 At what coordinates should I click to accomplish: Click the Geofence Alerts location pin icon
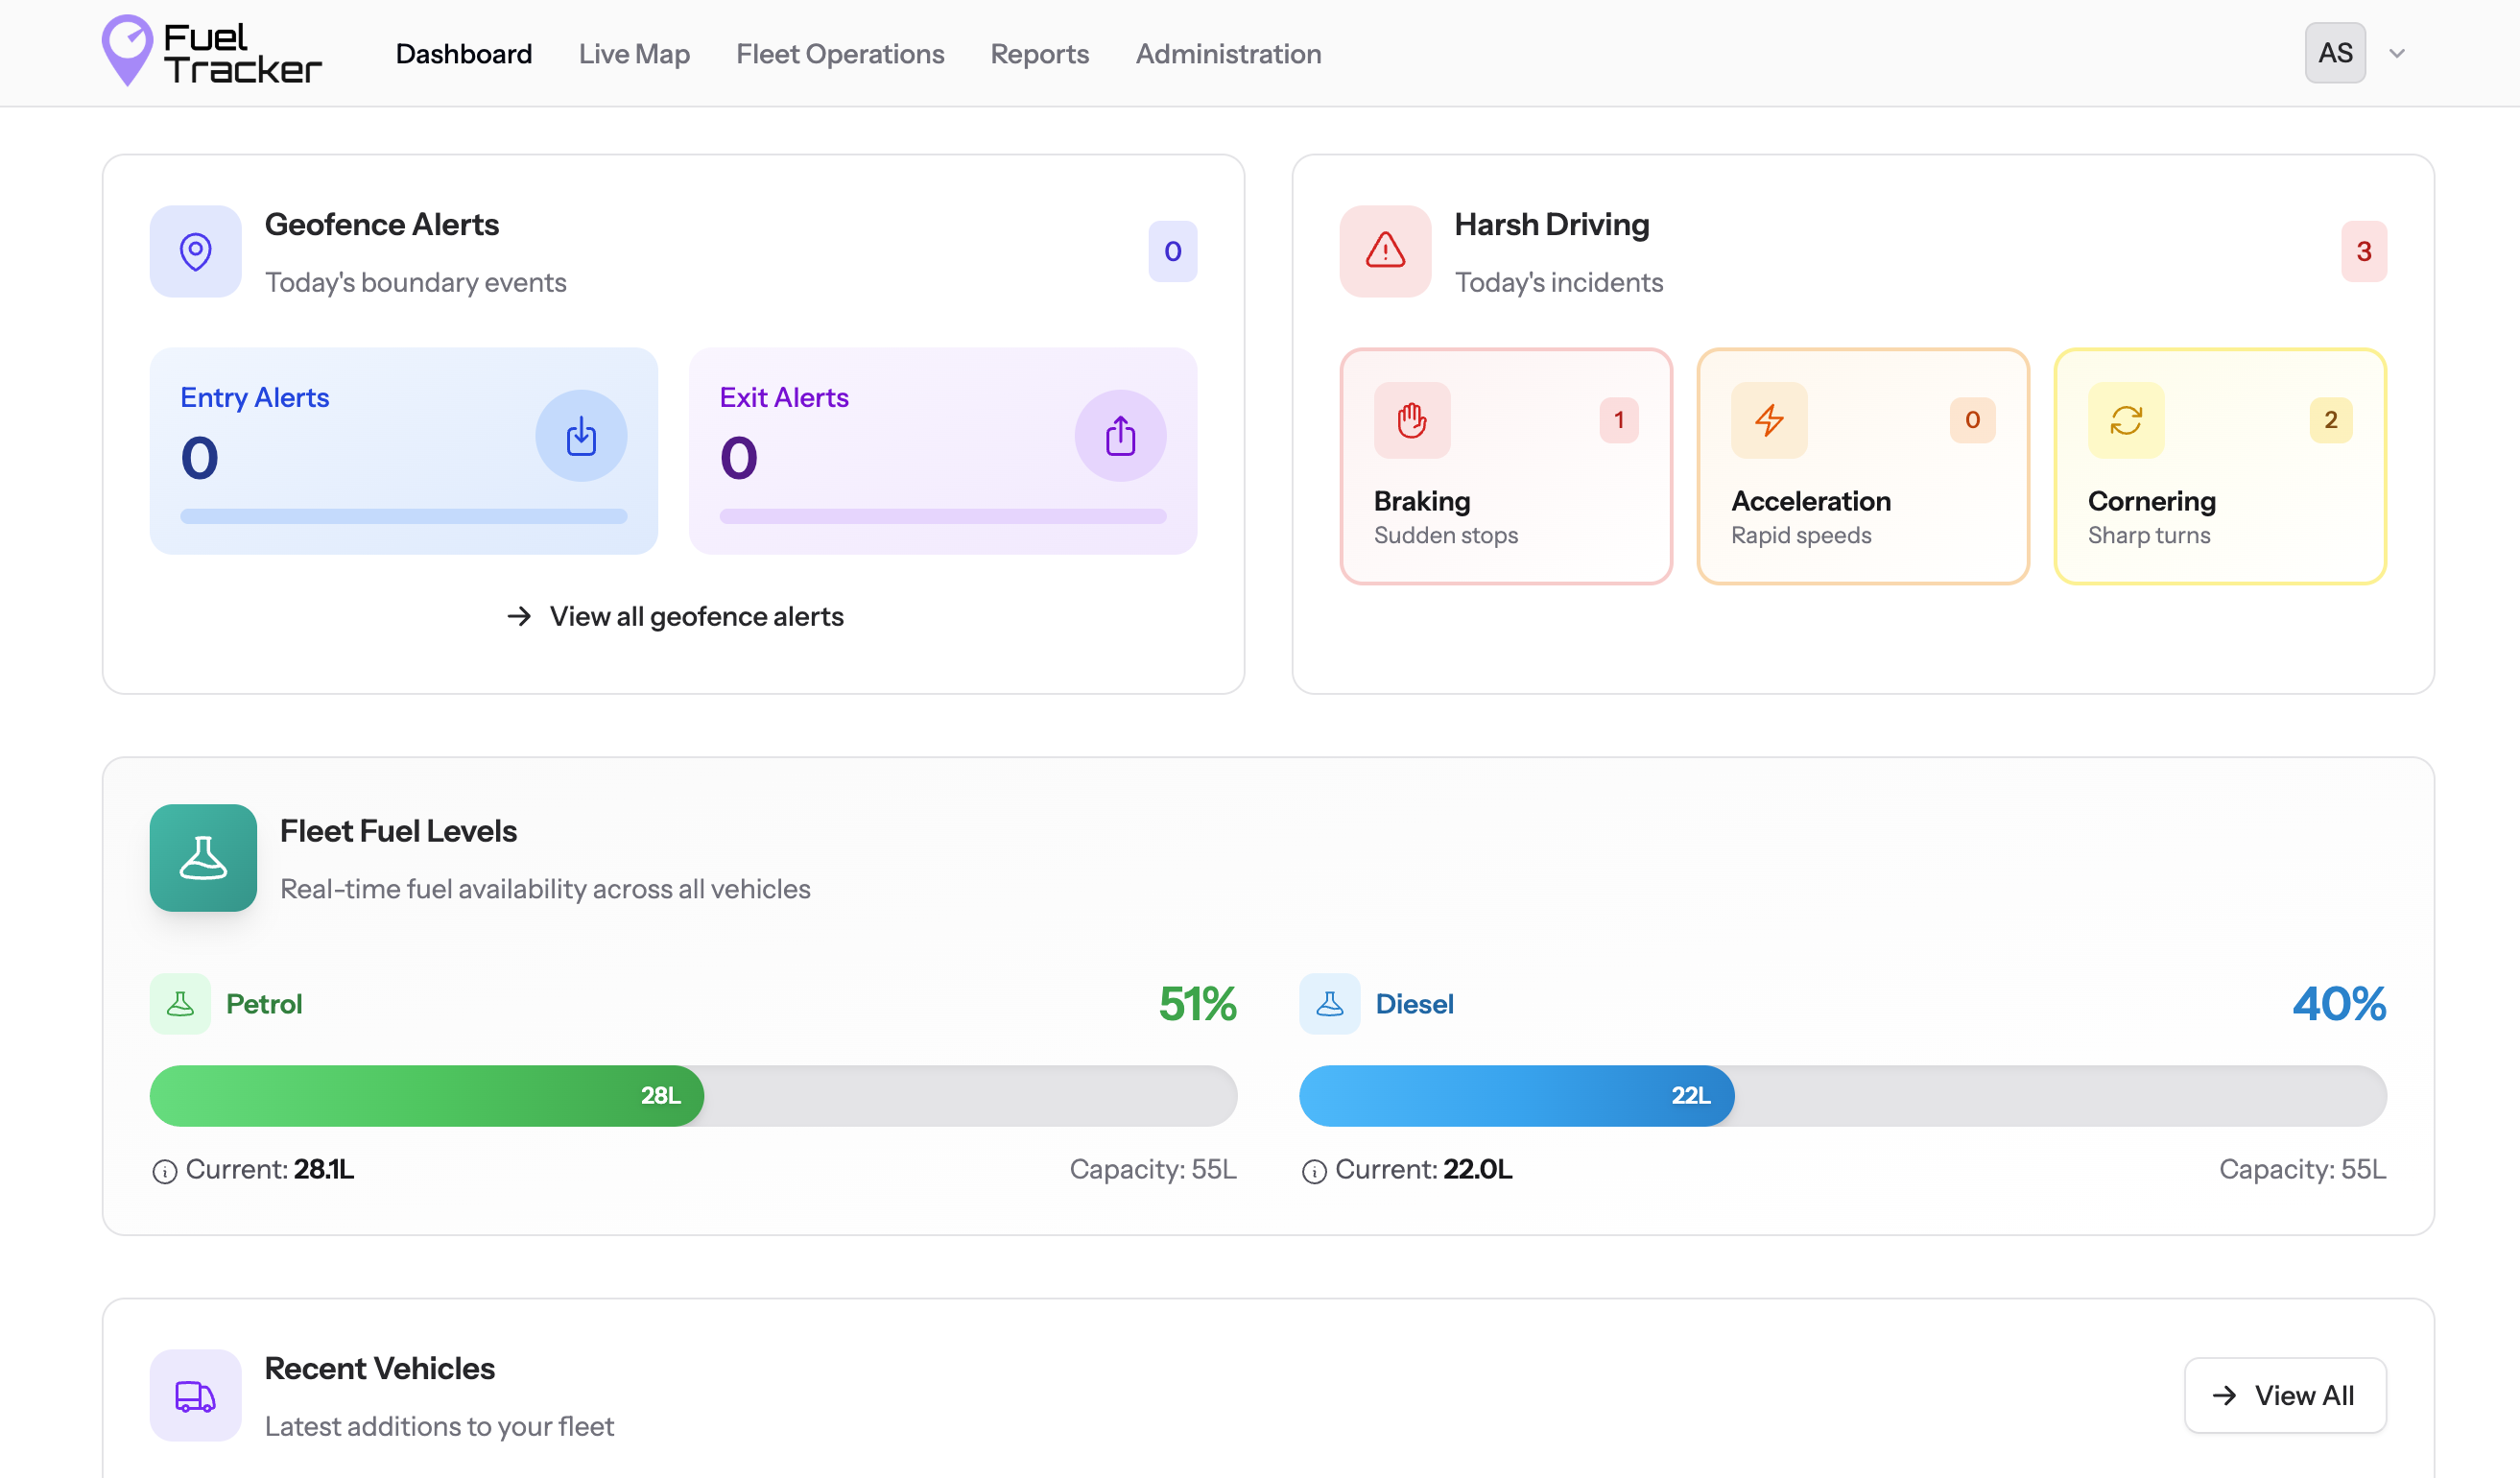(x=195, y=251)
